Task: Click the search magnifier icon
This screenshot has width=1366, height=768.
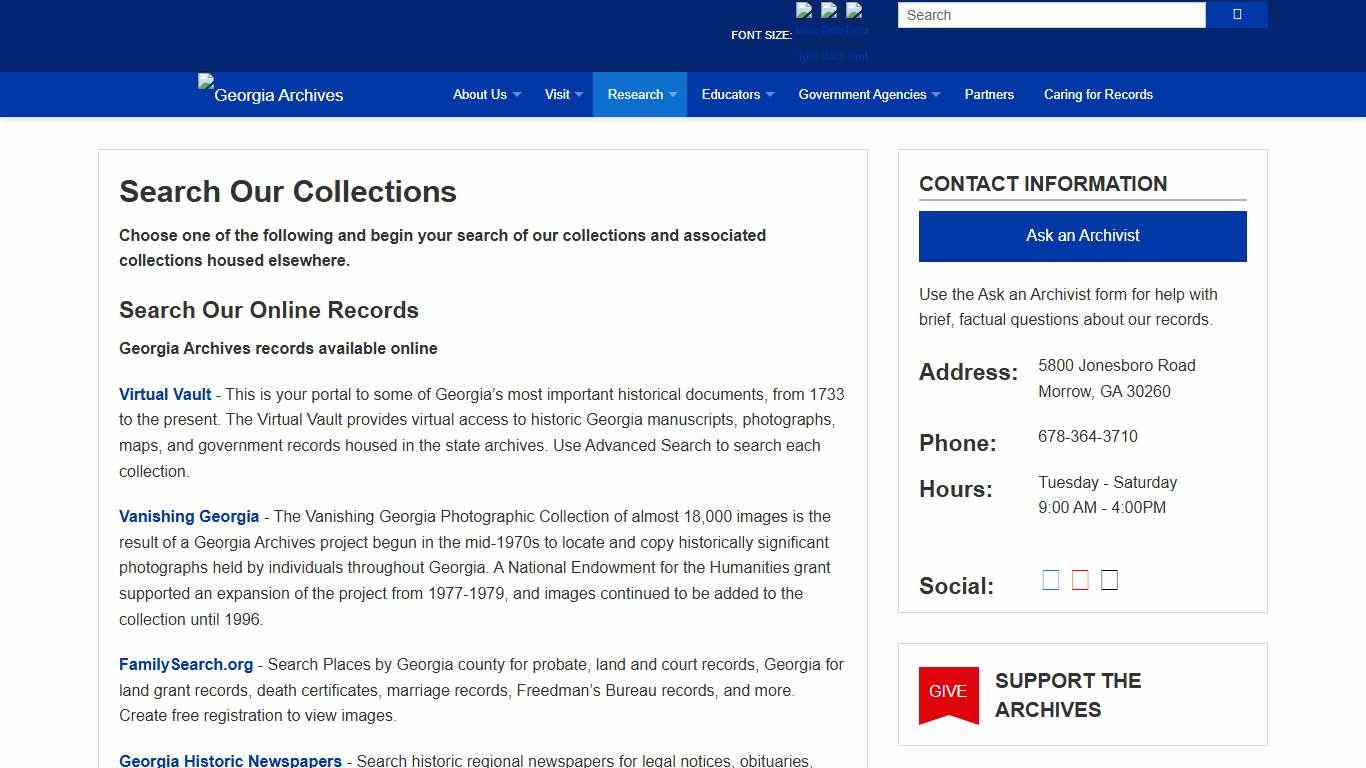Action: (x=1236, y=14)
